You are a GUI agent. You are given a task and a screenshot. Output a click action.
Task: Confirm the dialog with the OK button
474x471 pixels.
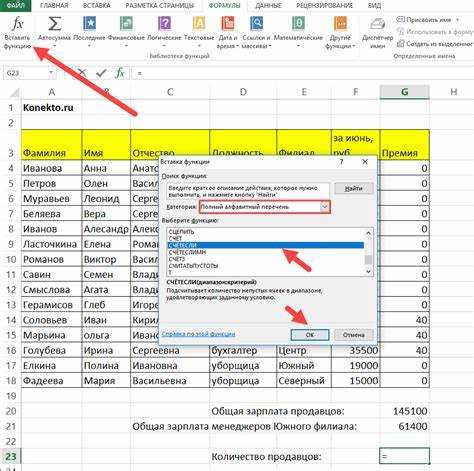point(310,335)
